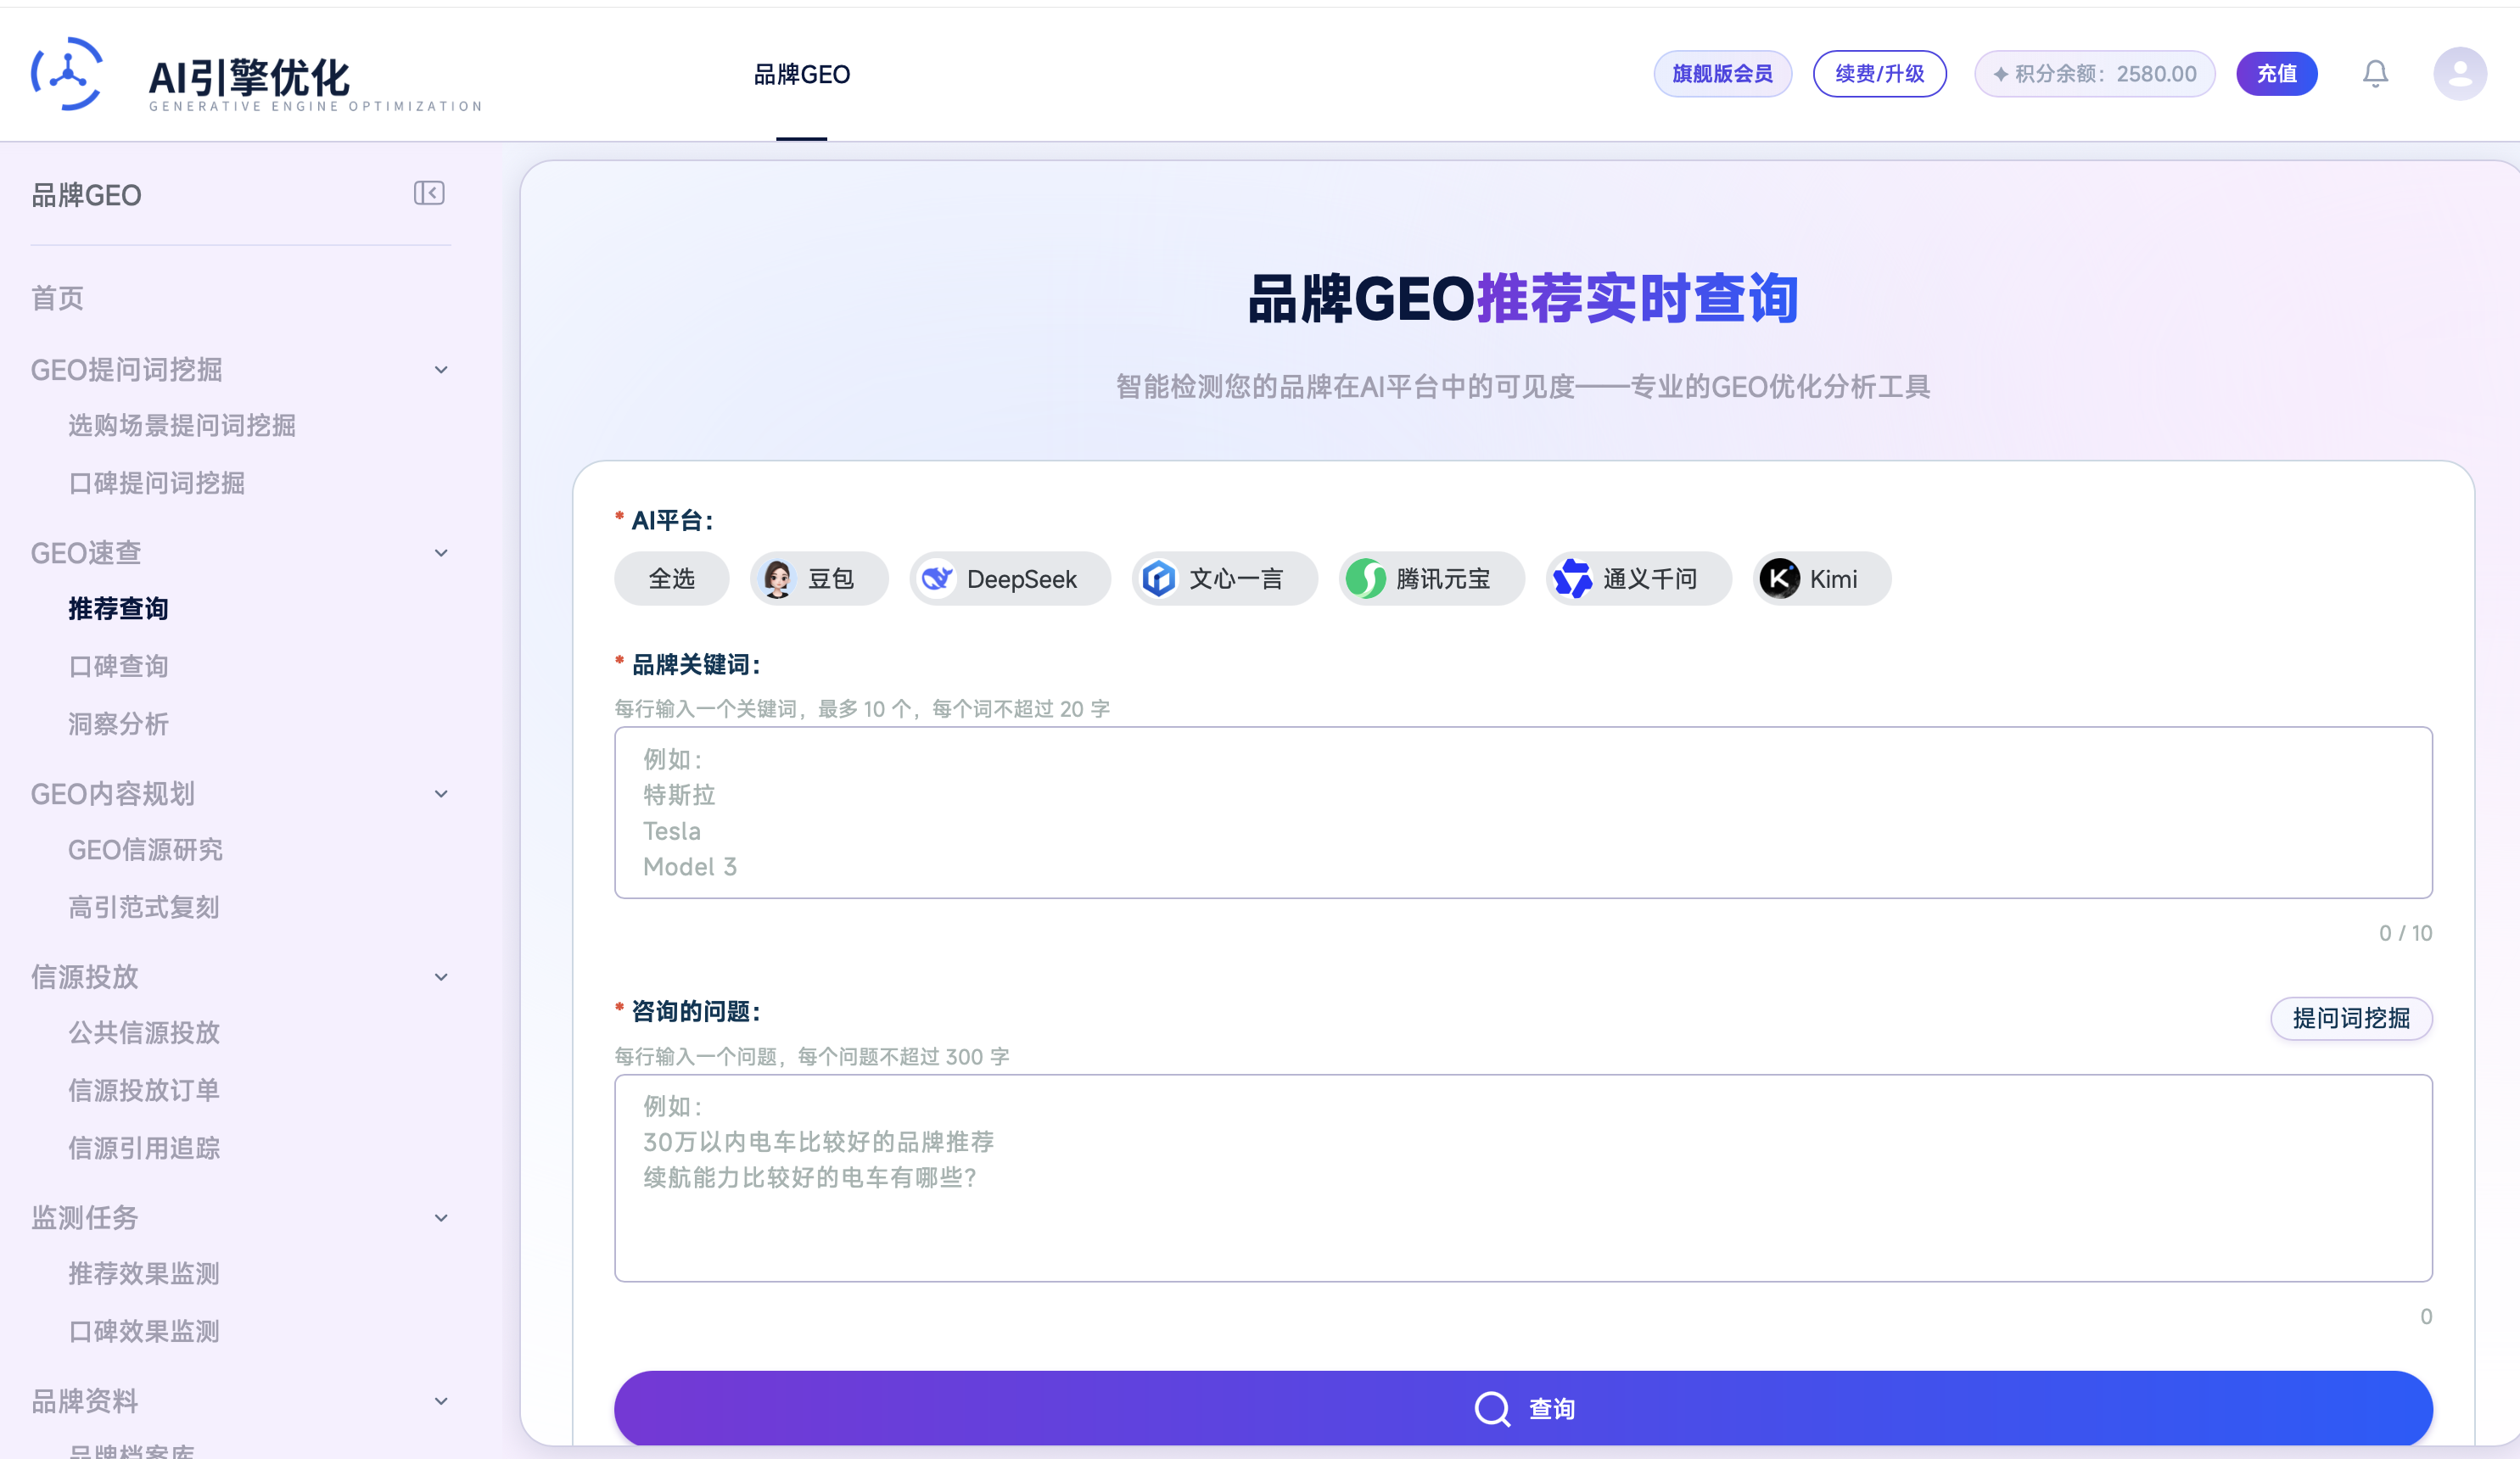
Task: Click the 0 / 10 keyword counter
Action: [x=2405, y=934]
